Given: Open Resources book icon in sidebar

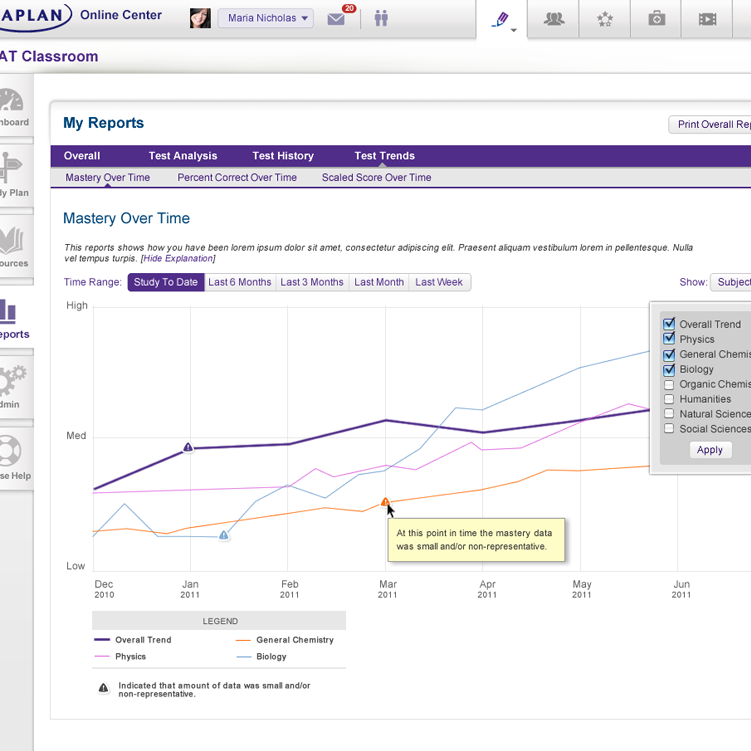Looking at the screenshot, I should coord(12,247).
